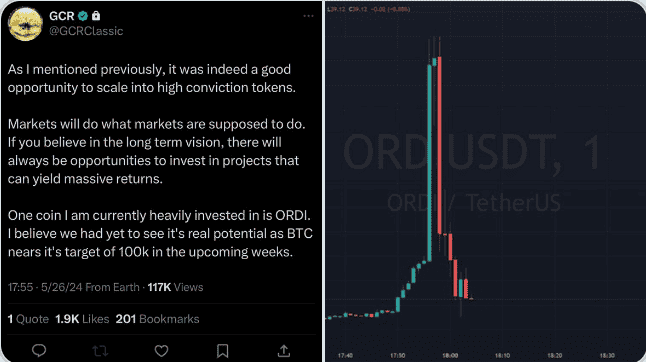View the 1 Quote list
646x362 pixels.
[28, 319]
